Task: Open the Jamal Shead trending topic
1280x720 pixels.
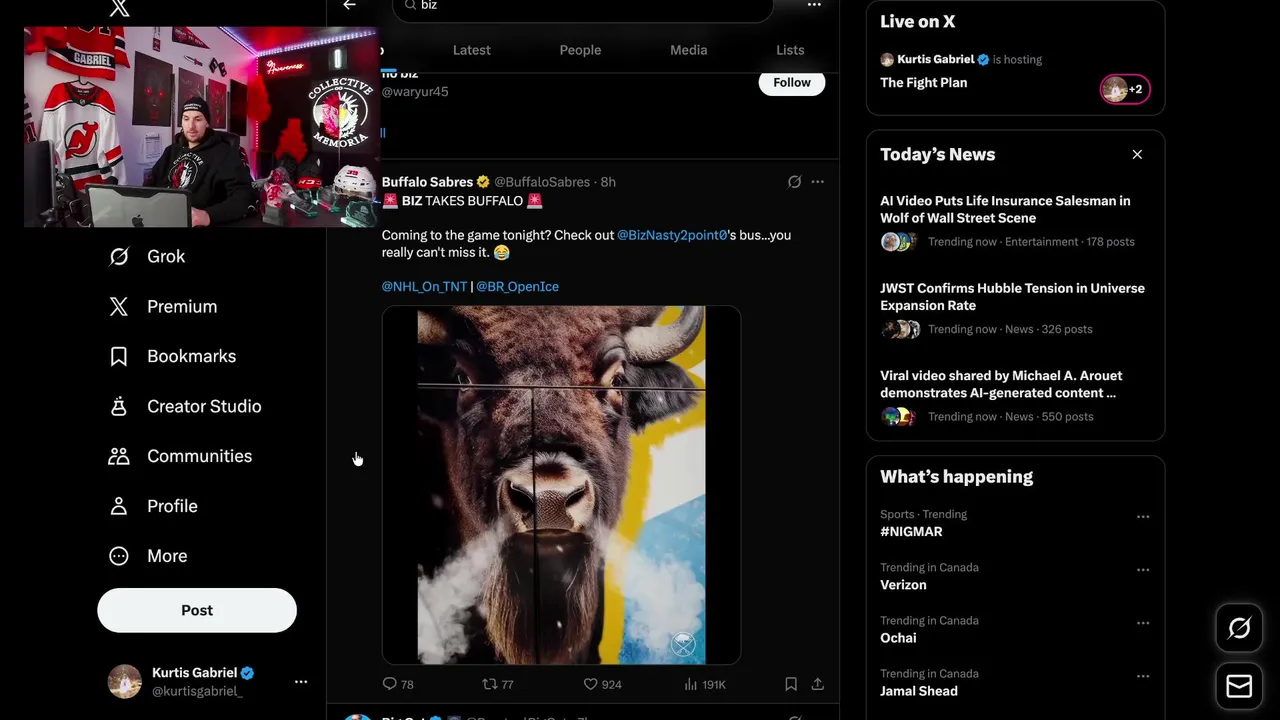Action: coord(919,691)
